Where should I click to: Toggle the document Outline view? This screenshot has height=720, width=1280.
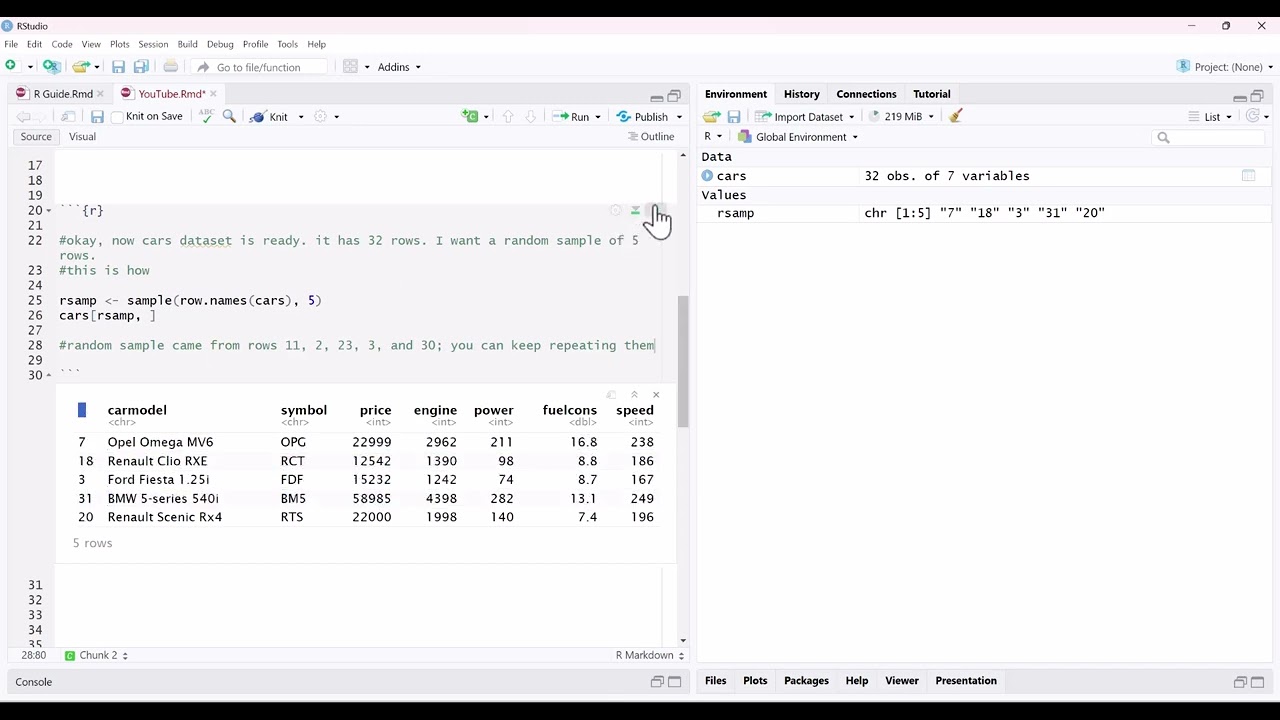click(650, 137)
